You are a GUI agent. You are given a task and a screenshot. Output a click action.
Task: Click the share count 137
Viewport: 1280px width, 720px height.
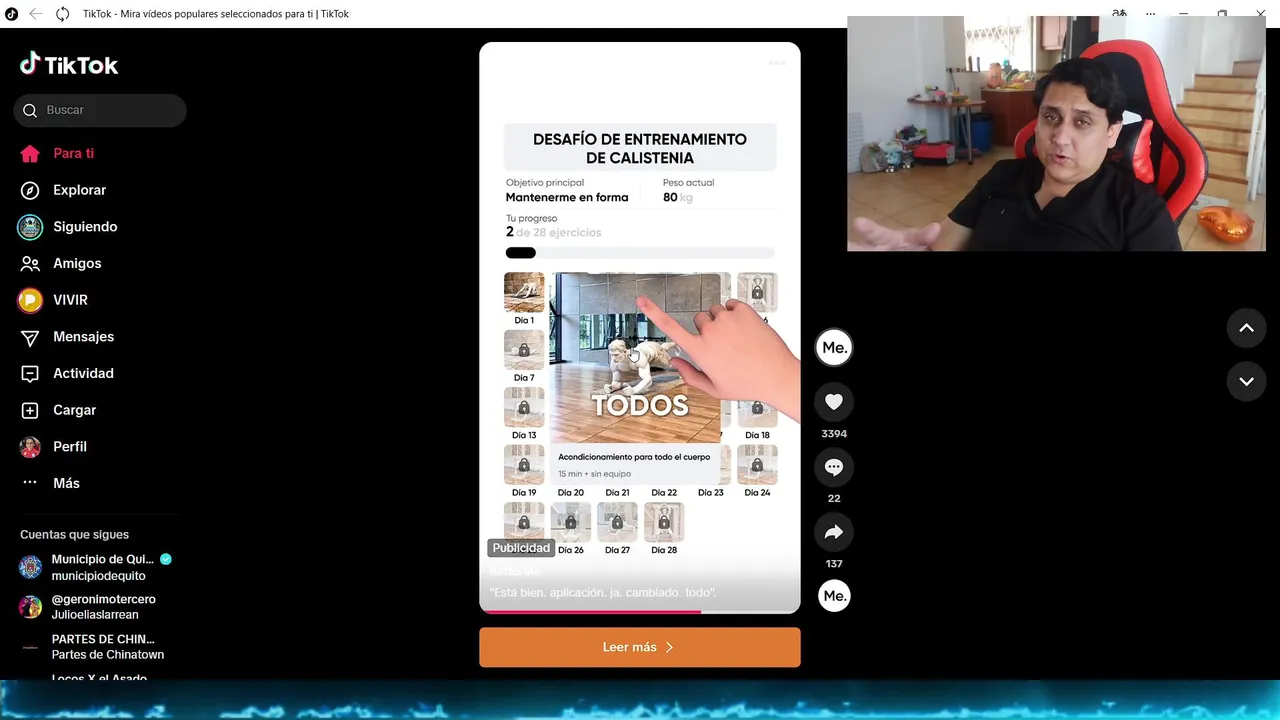pyautogui.click(x=834, y=564)
